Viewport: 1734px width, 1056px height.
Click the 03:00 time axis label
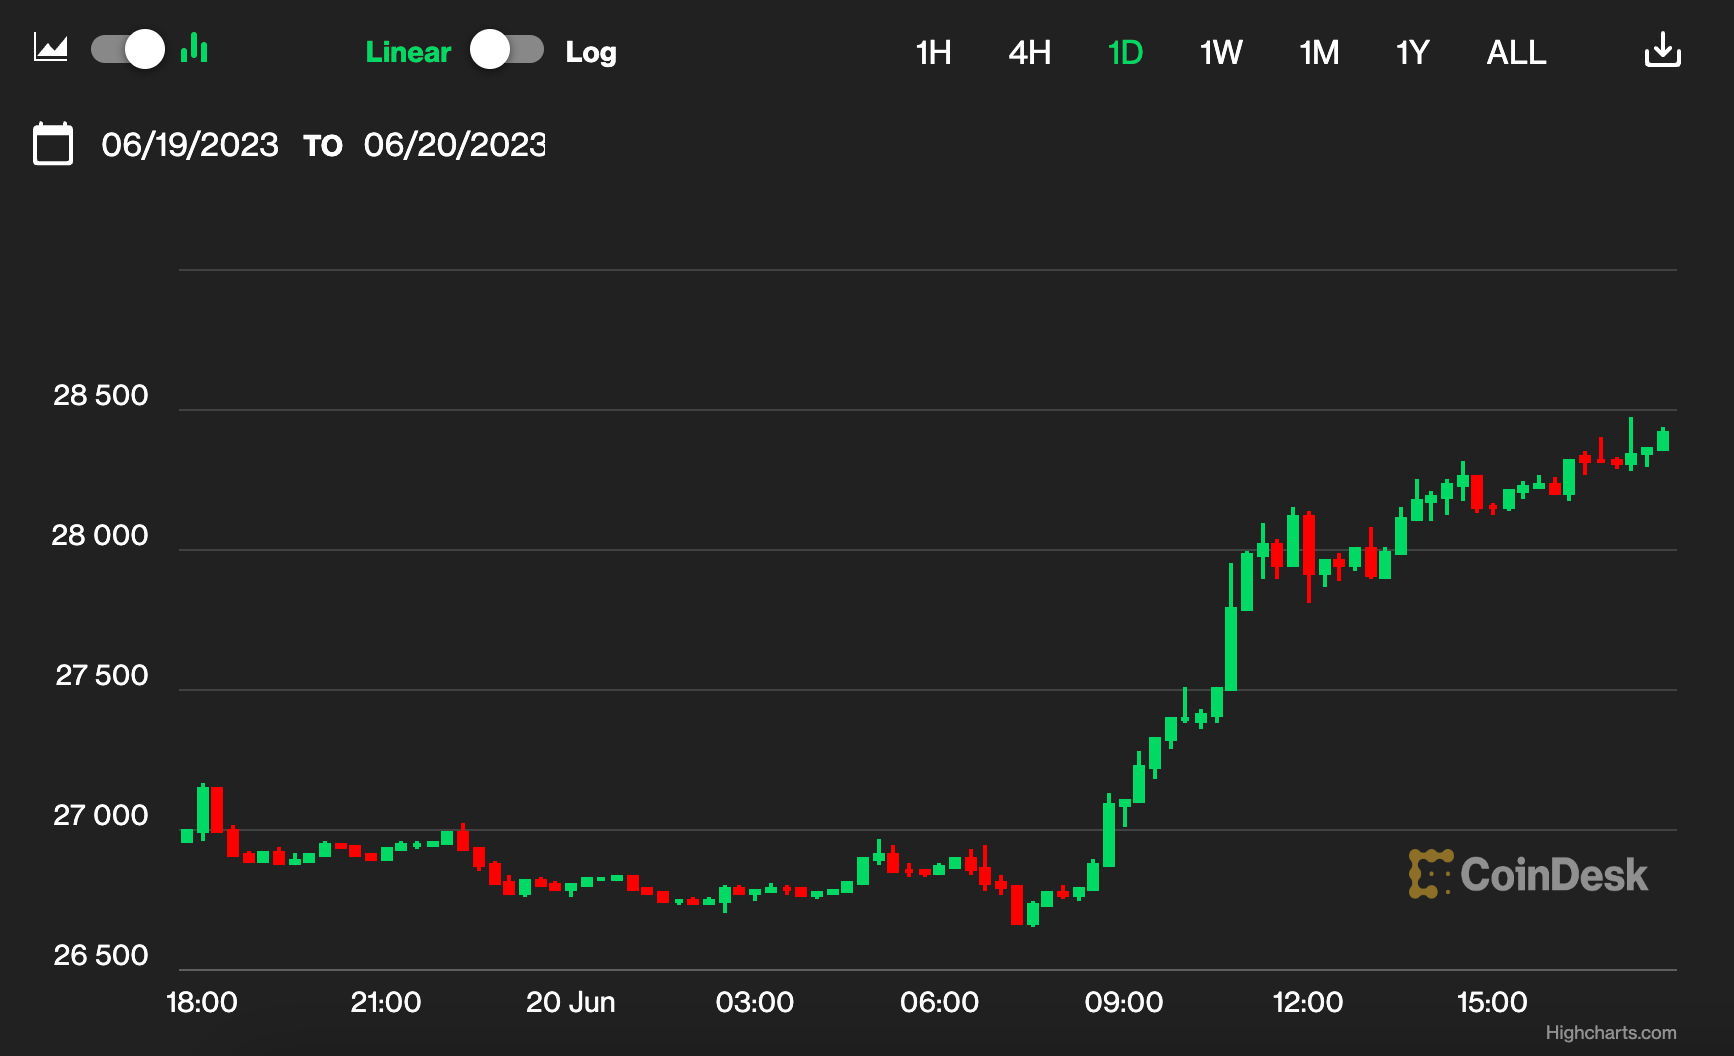click(x=754, y=1002)
